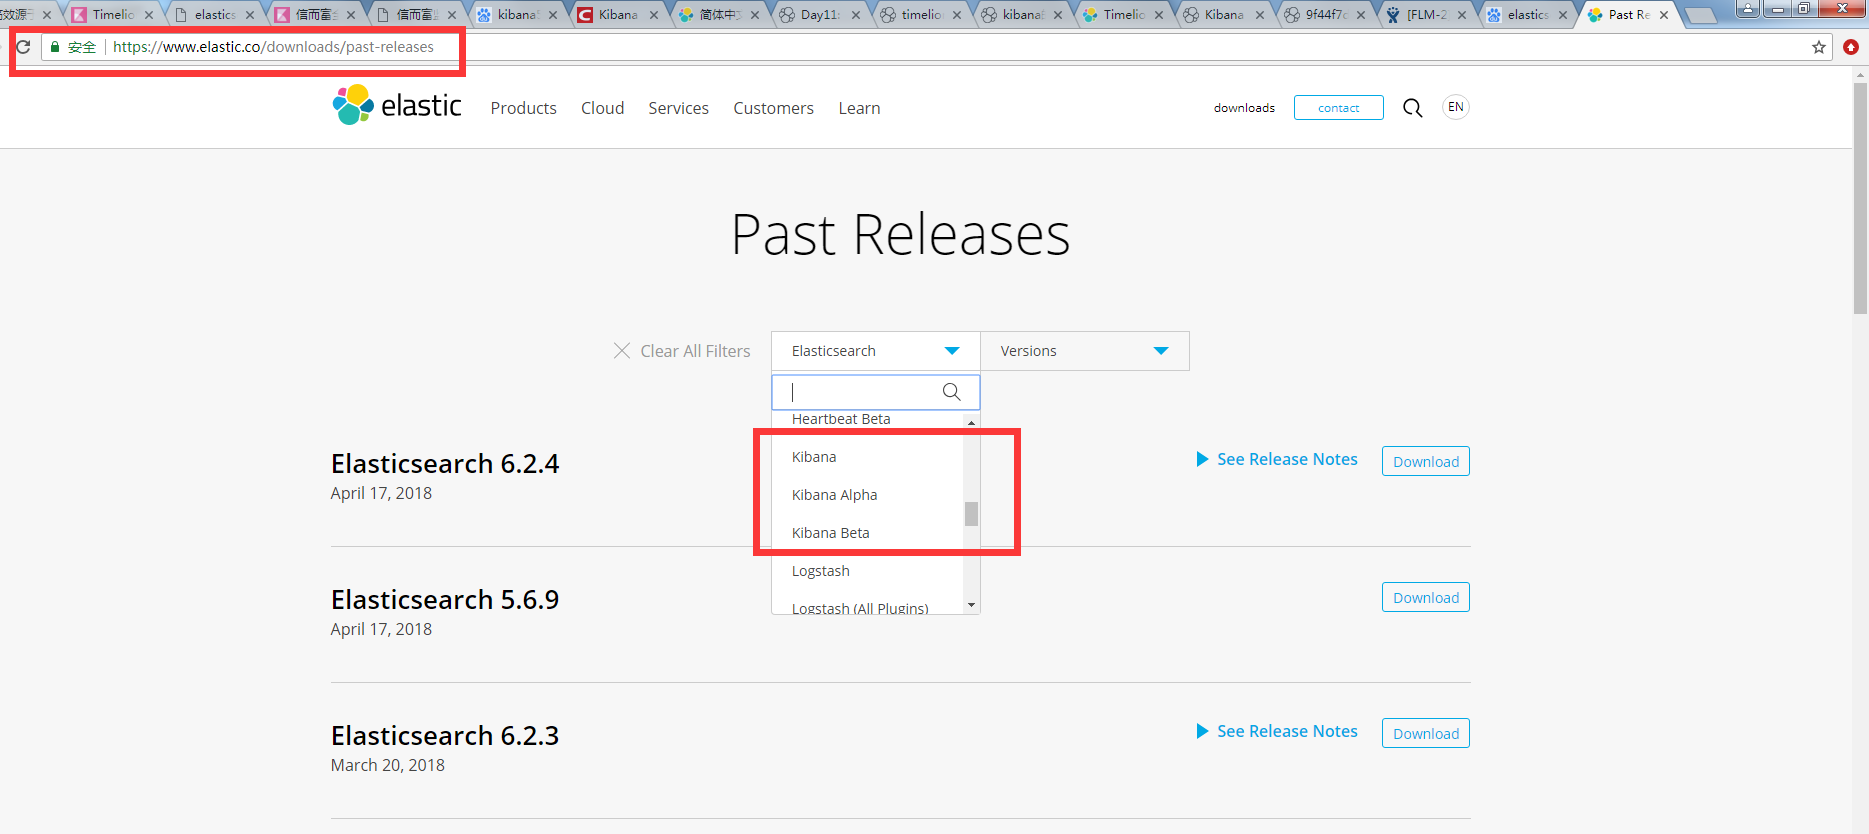Click the browser address bar URL
Screen dimensions: 1869x834
click(273, 47)
